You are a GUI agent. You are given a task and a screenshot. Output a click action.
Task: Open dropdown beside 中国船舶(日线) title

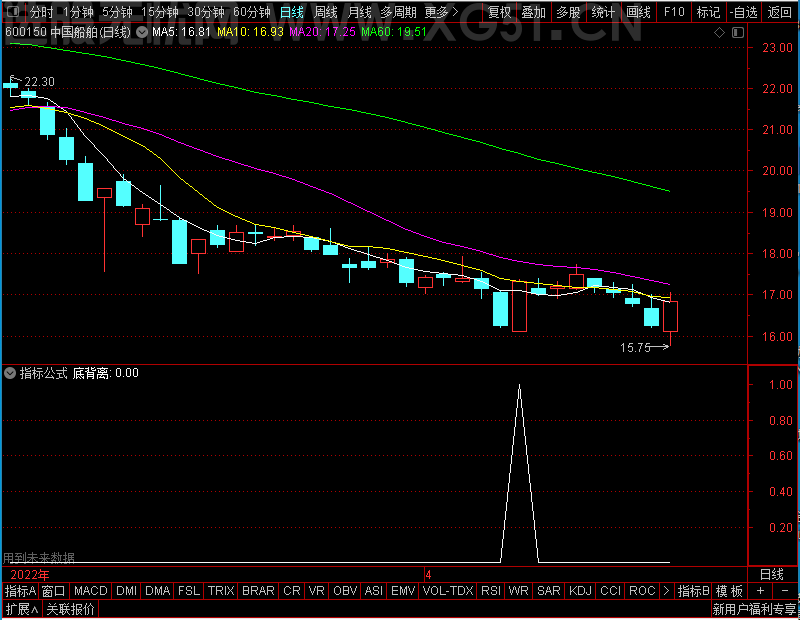point(142,32)
